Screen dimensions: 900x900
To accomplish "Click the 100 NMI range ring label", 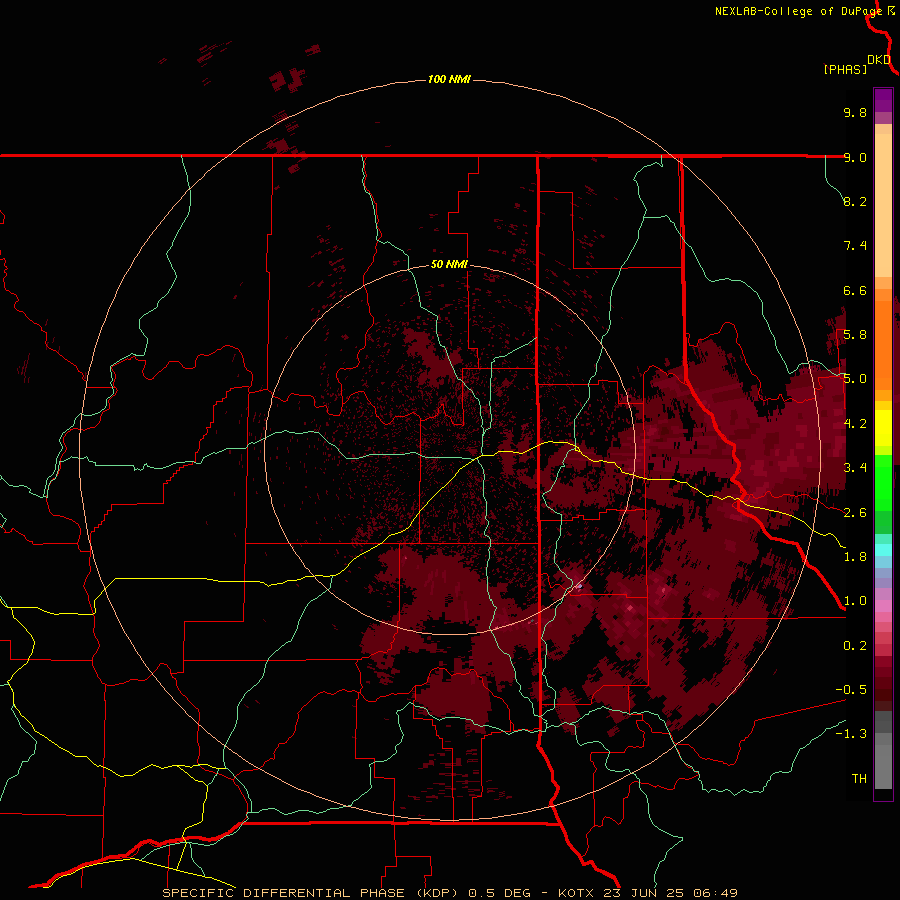I will click(x=449, y=79).
